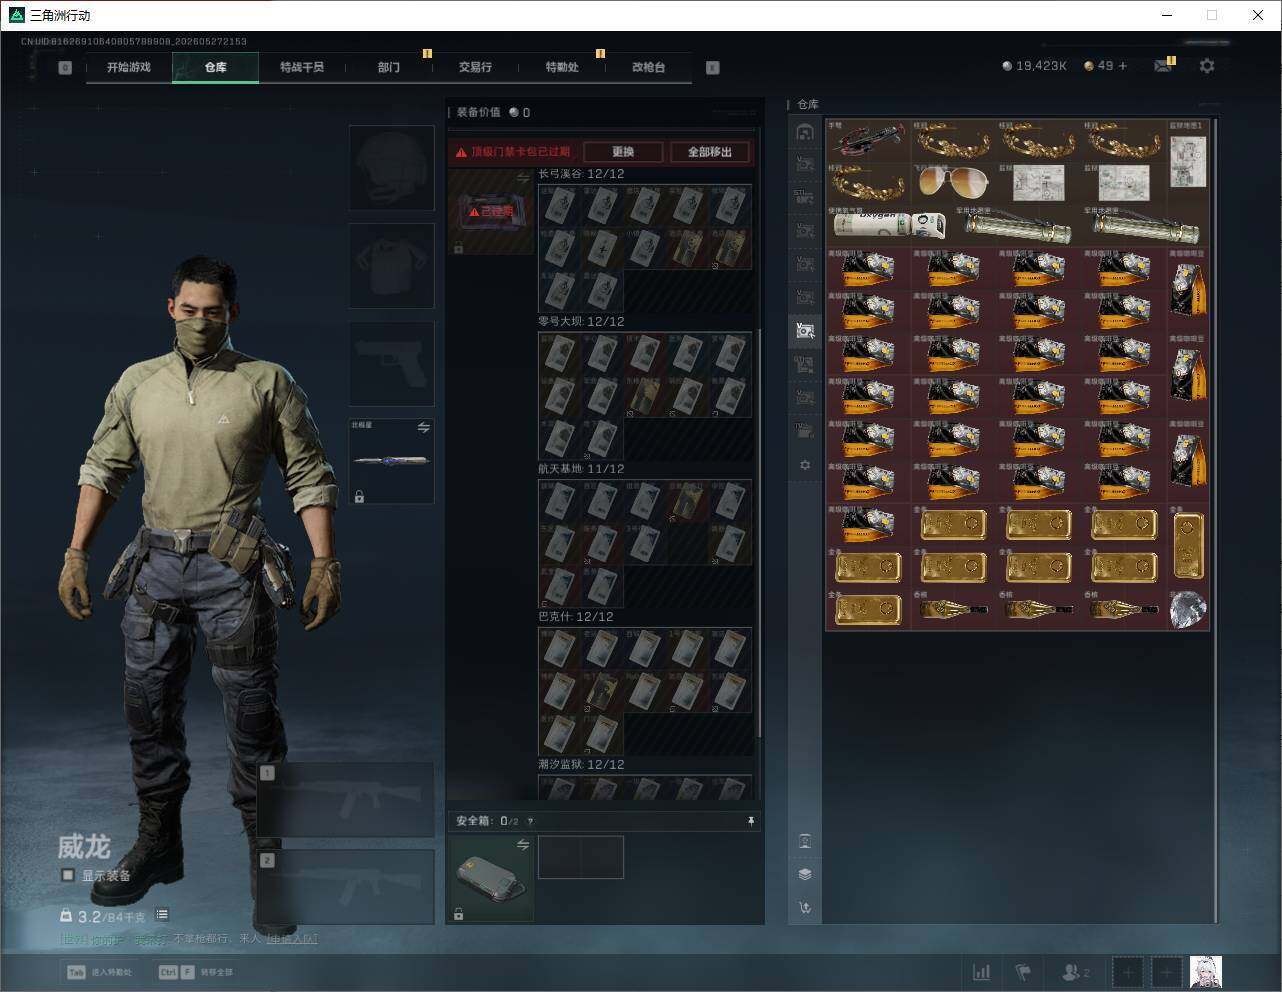Select the highlighted warehouse container tab

tap(805, 330)
